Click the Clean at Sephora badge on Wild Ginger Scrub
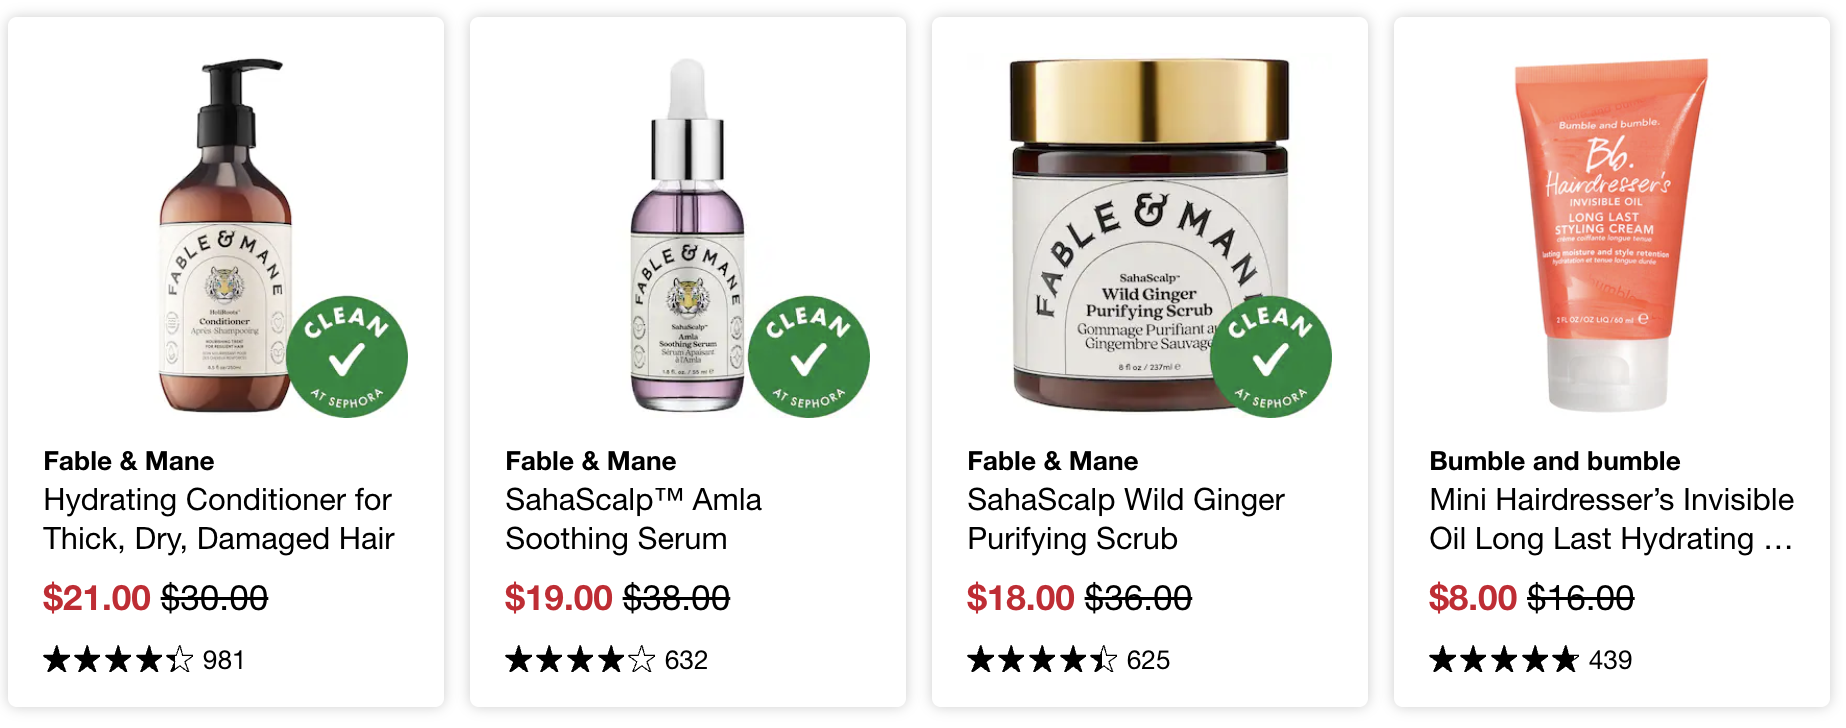 point(1271,357)
